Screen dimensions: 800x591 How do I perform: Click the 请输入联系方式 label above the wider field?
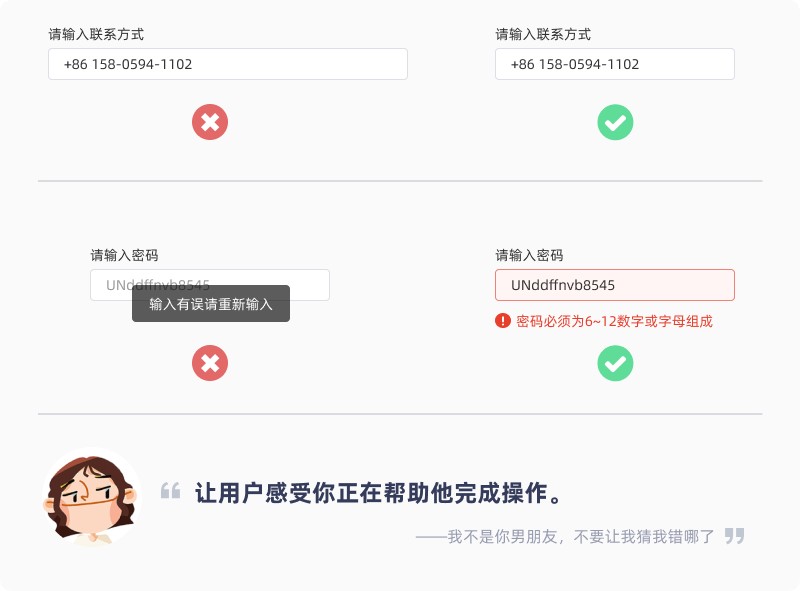(96, 34)
